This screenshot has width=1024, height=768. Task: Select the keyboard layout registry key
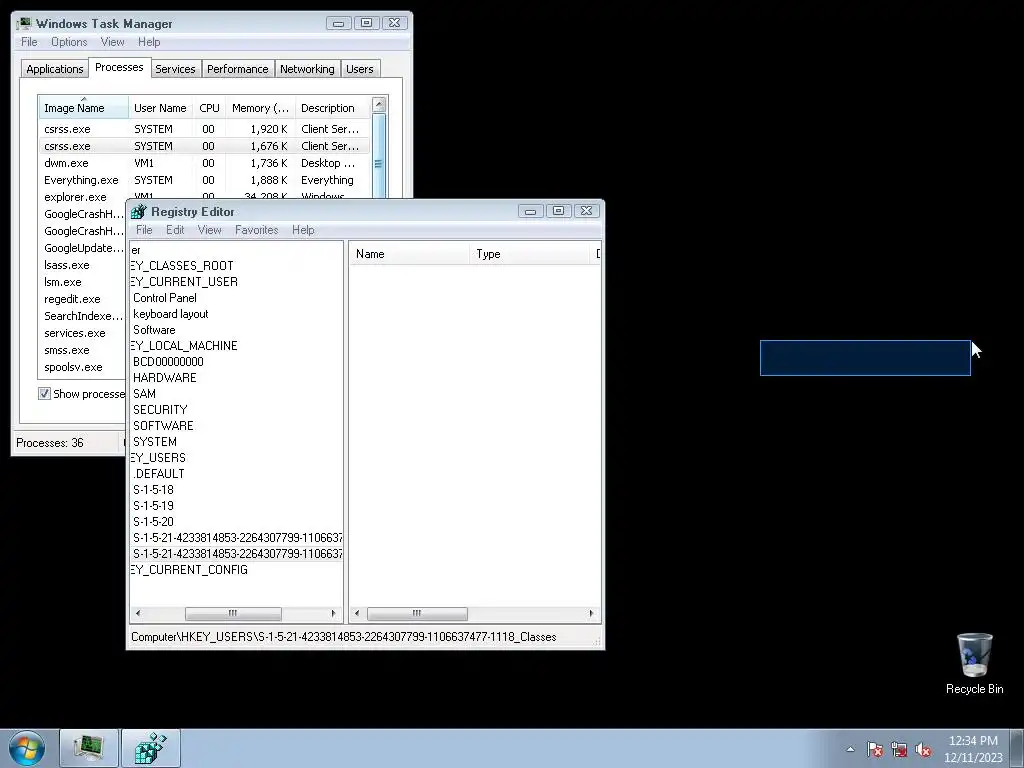click(170, 314)
